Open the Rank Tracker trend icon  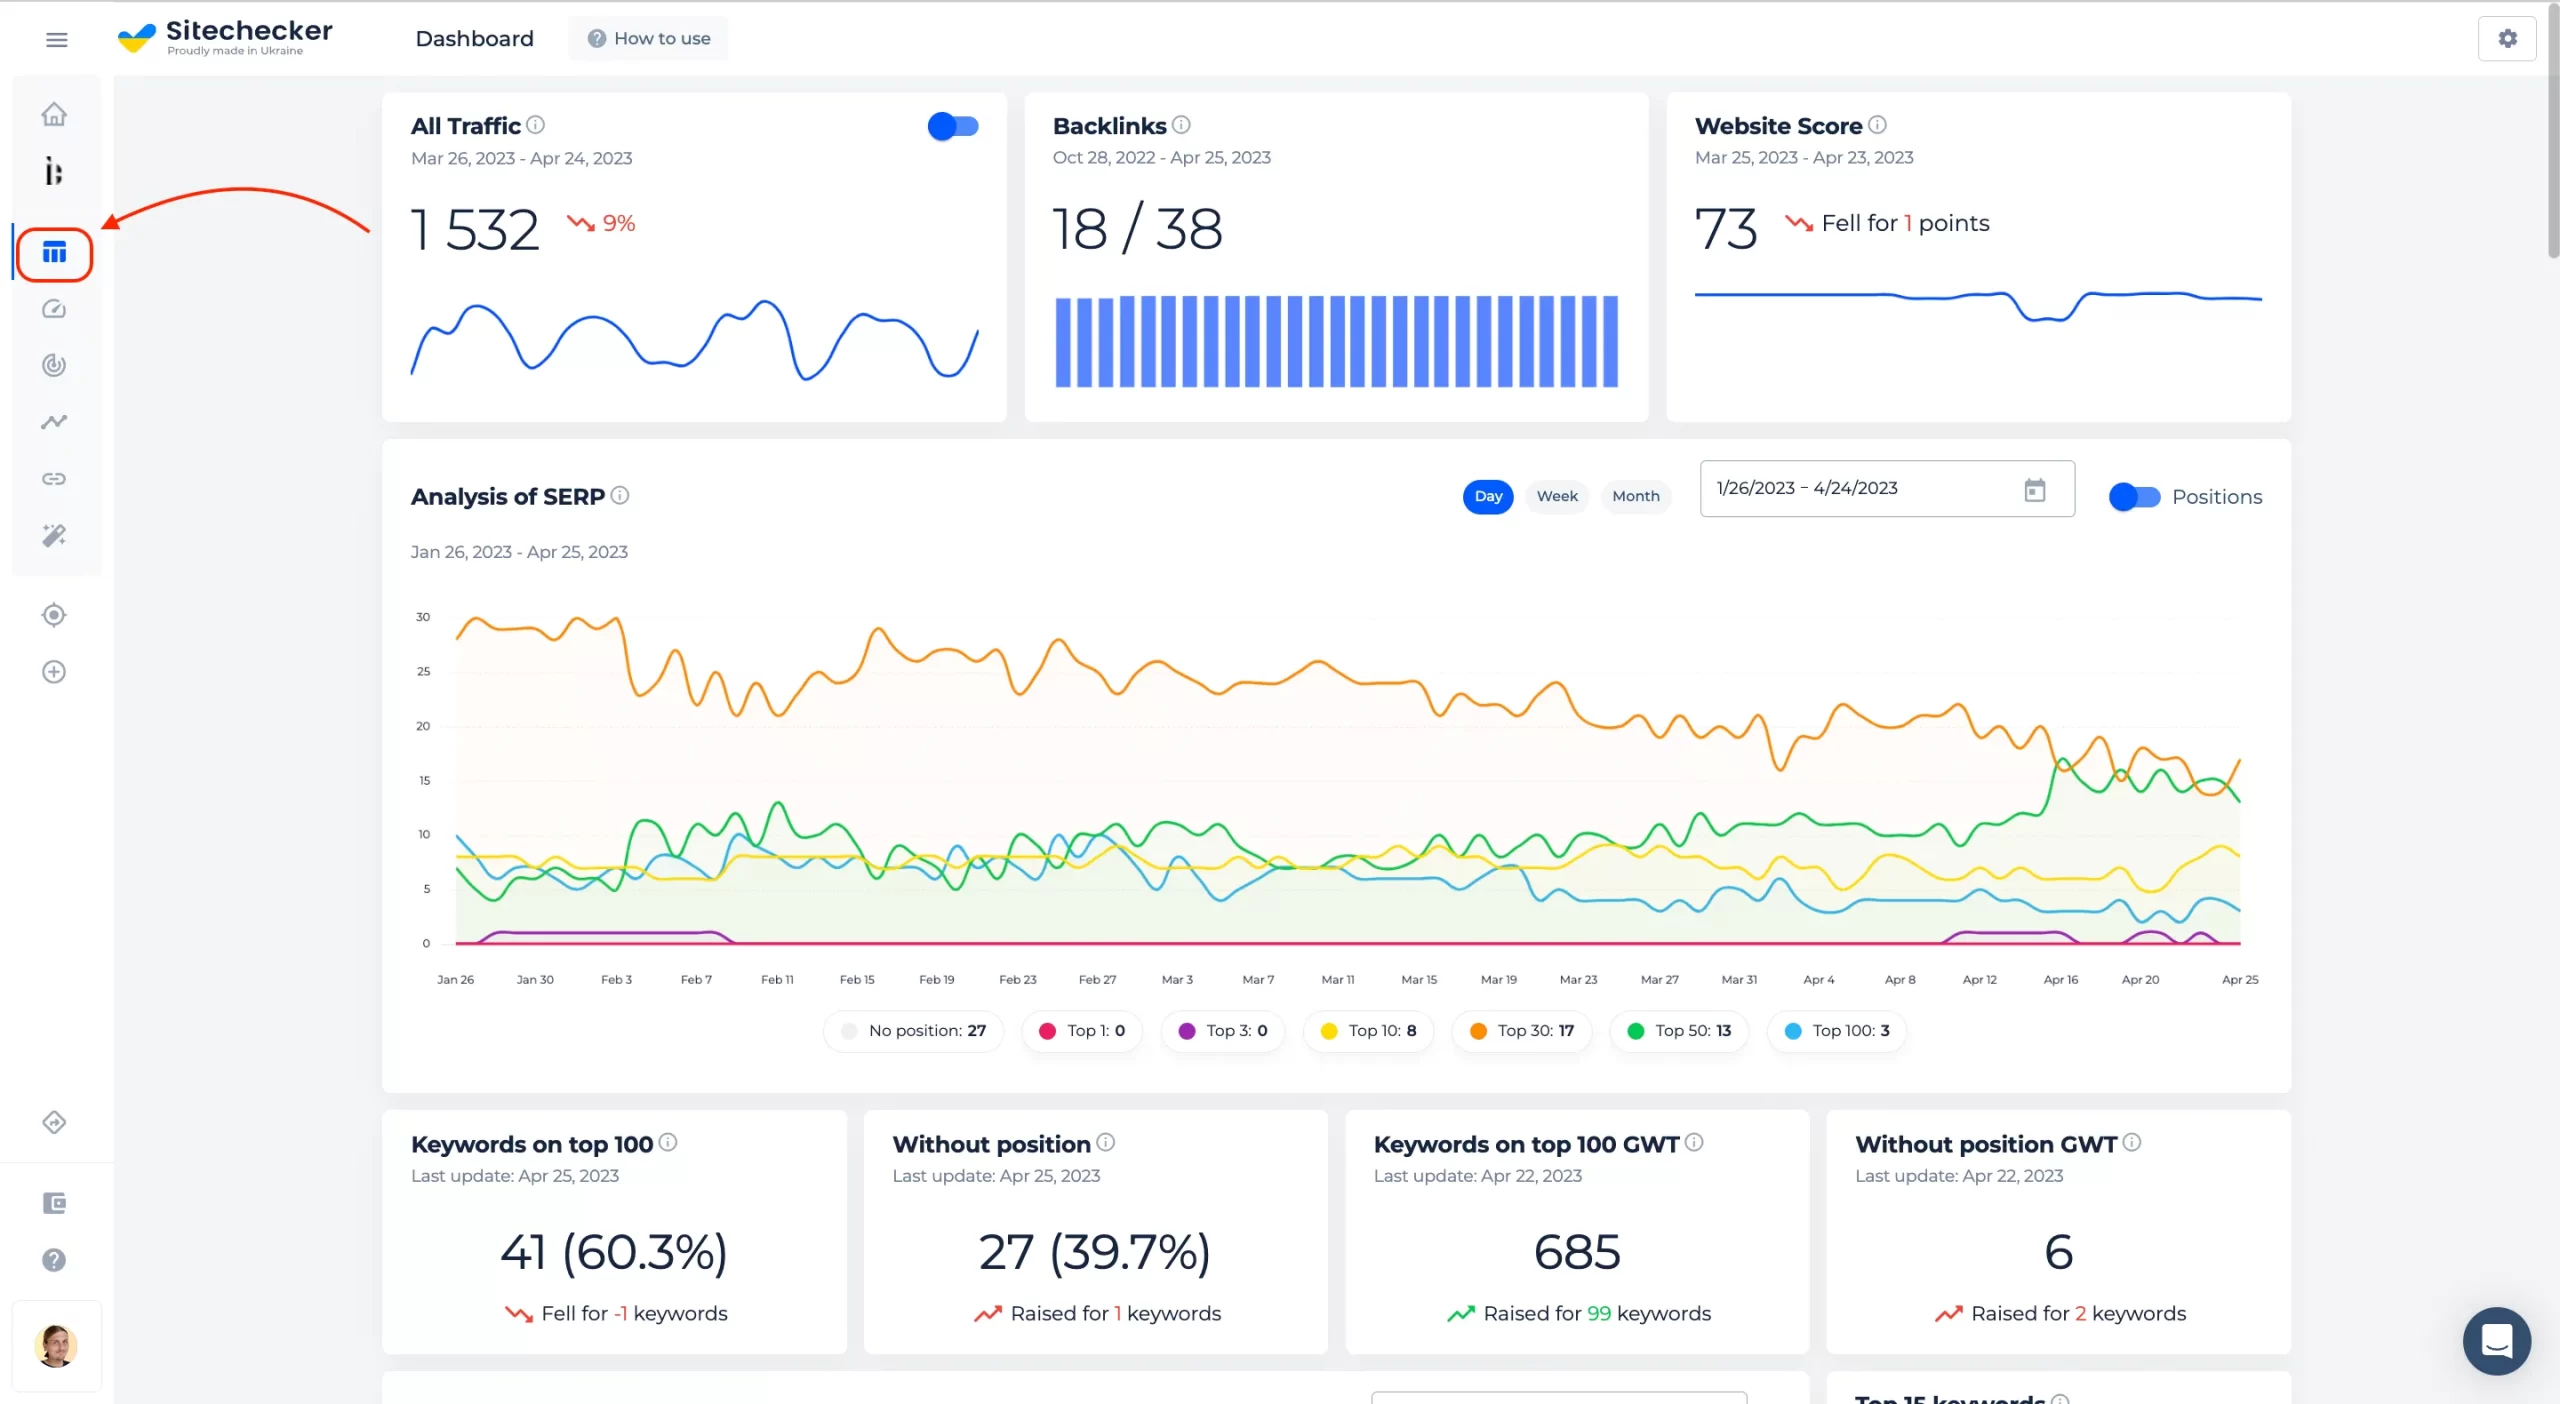pos(54,422)
